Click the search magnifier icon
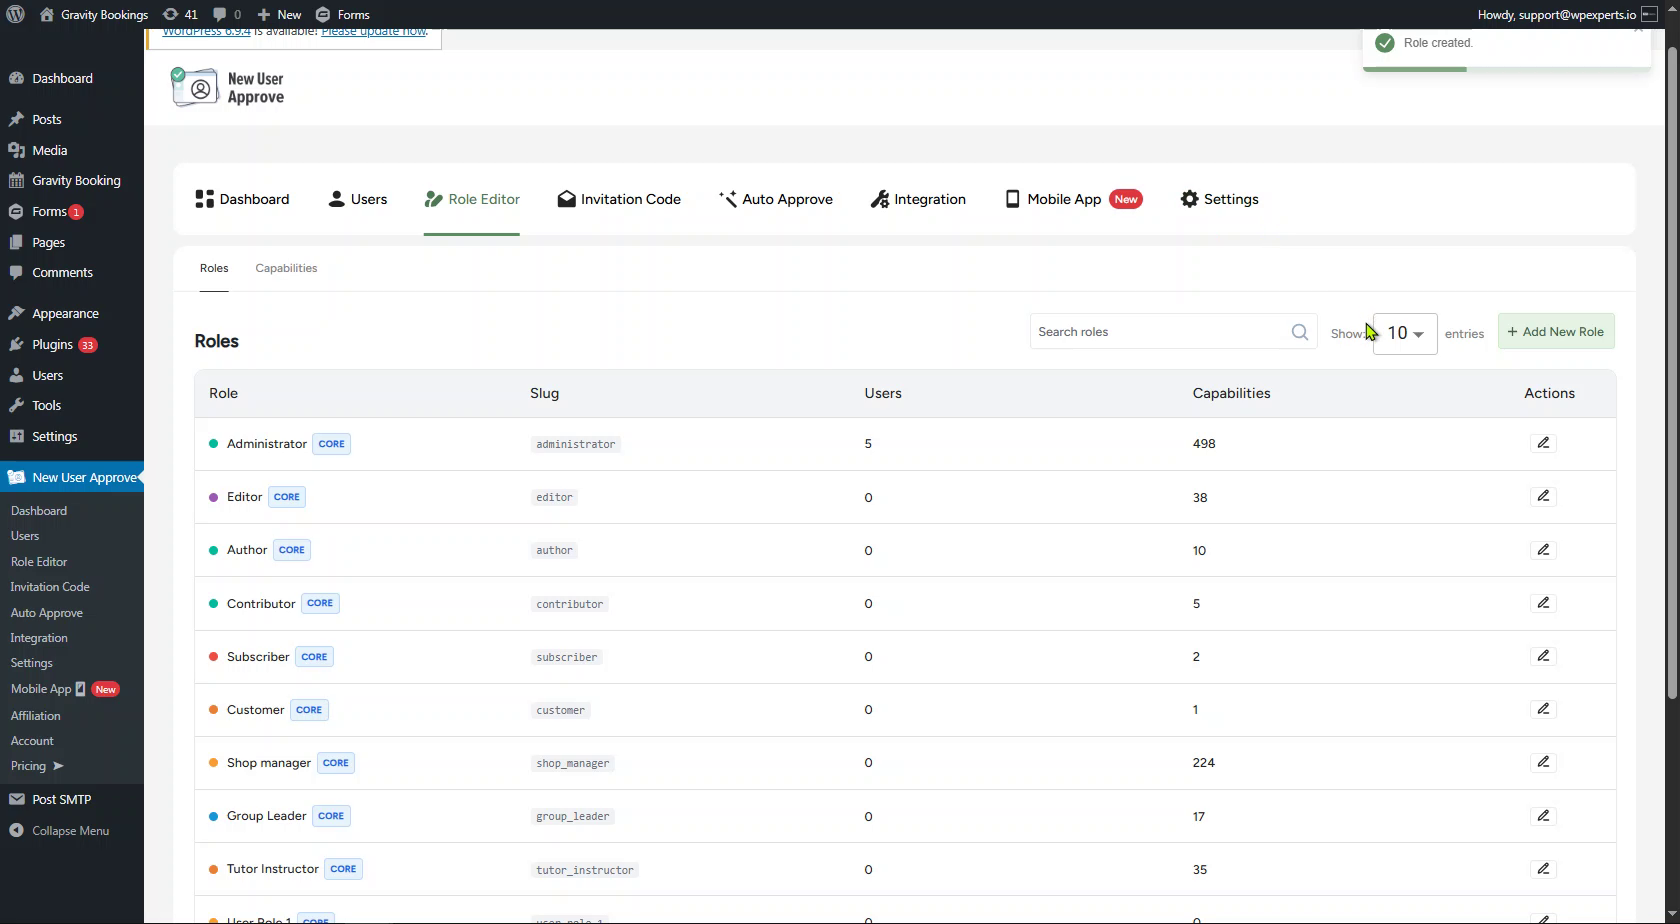Screen dimensions: 1680x924 pyautogui.click(x=1299, y=332)
